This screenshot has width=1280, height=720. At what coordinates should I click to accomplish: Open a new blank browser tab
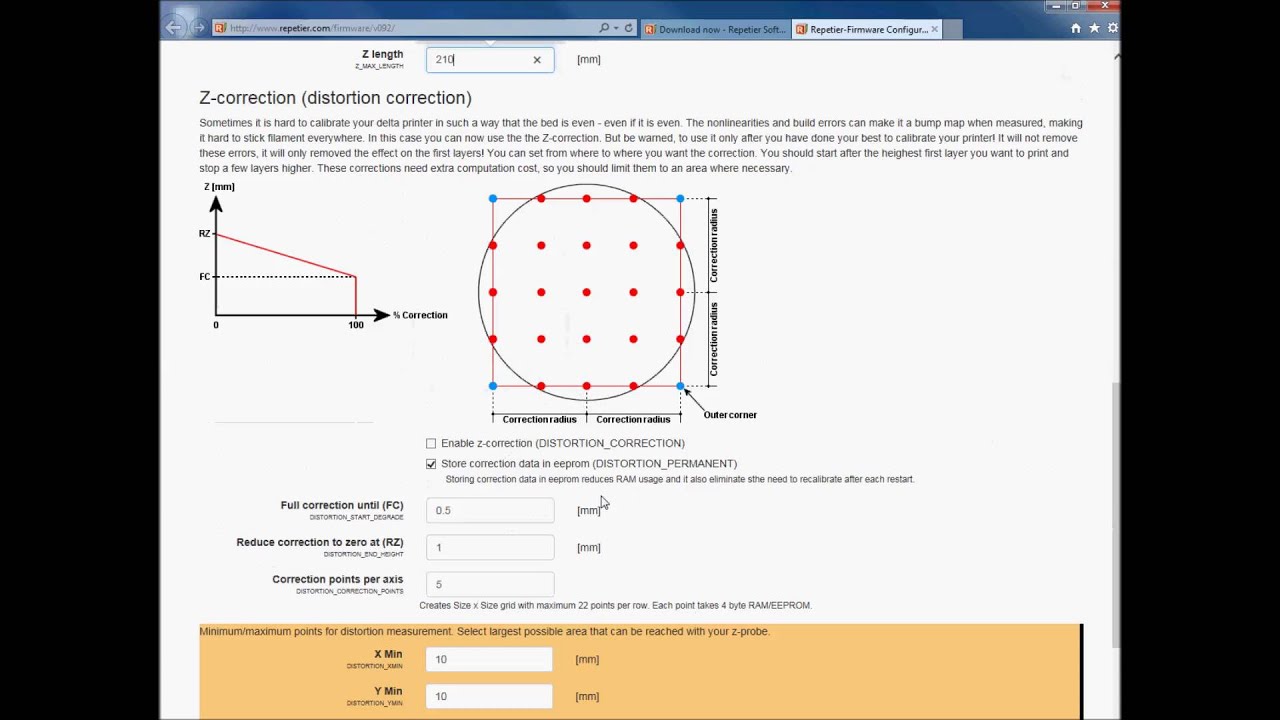click(952, 29)
